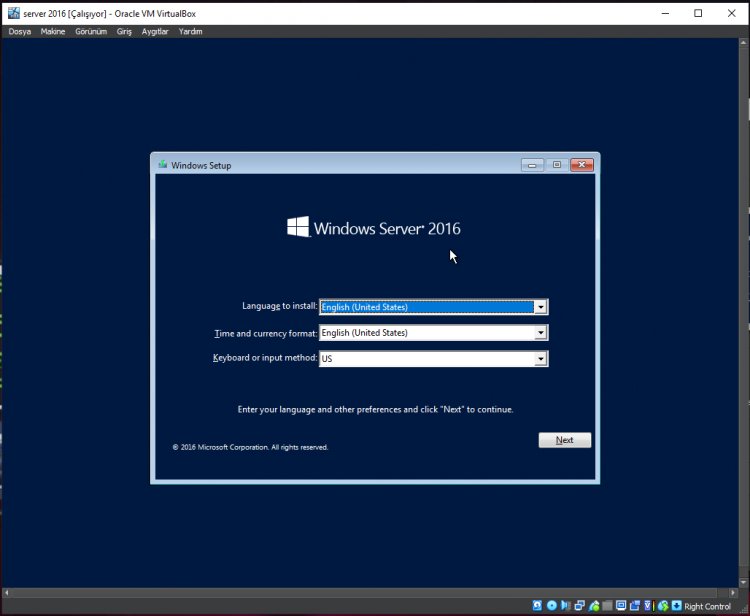Click the horizontal scrollbar left arrow

6,593
